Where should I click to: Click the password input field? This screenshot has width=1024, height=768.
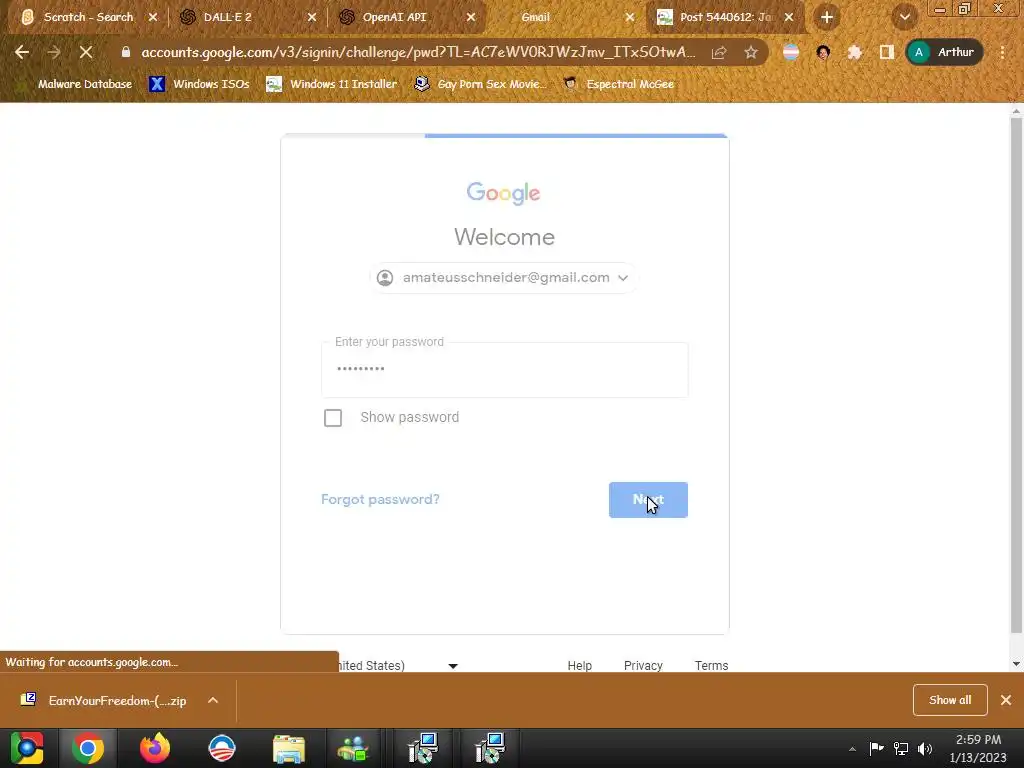(504, 370)
